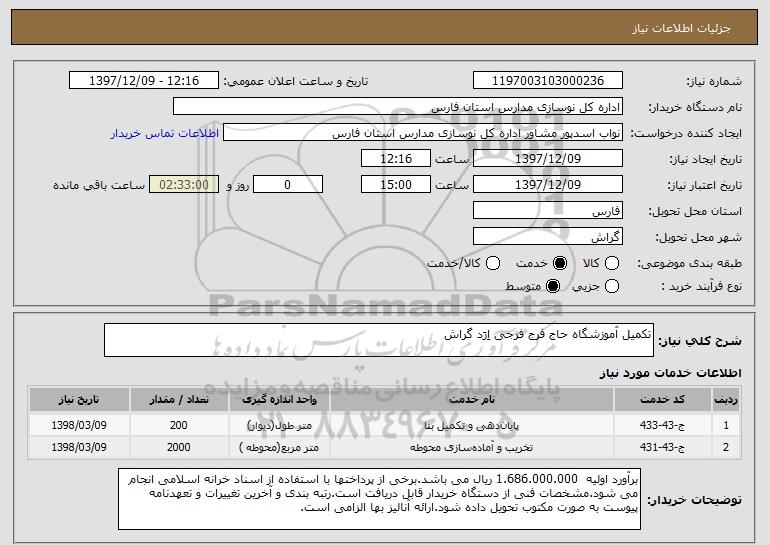Click the date cell in row 2
Screen dimensions: 770x545
tap(79, 447)
